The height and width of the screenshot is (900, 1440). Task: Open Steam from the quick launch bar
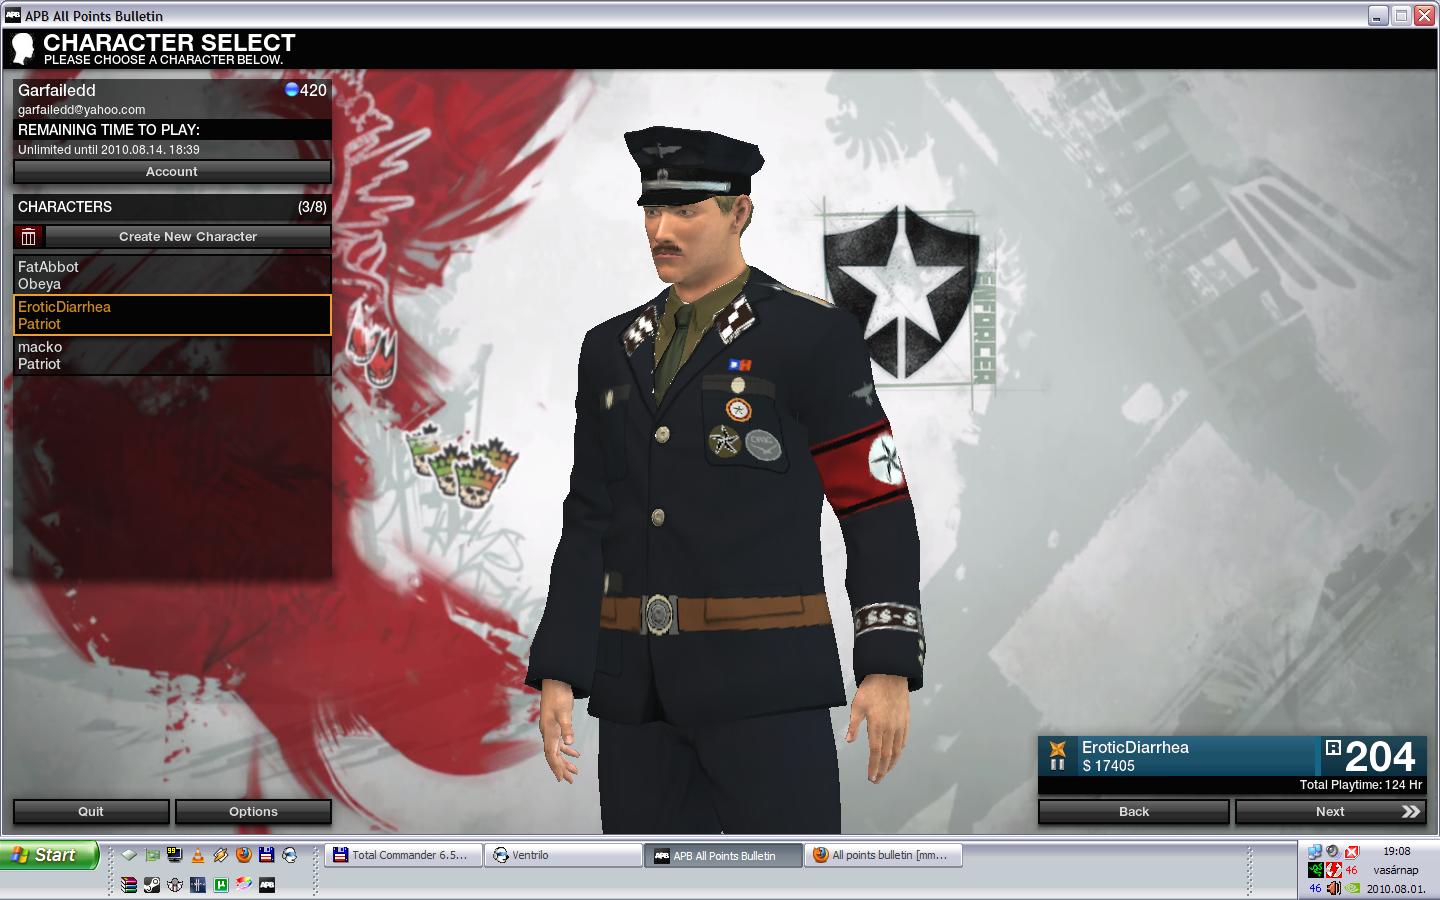tap(152, 885)
